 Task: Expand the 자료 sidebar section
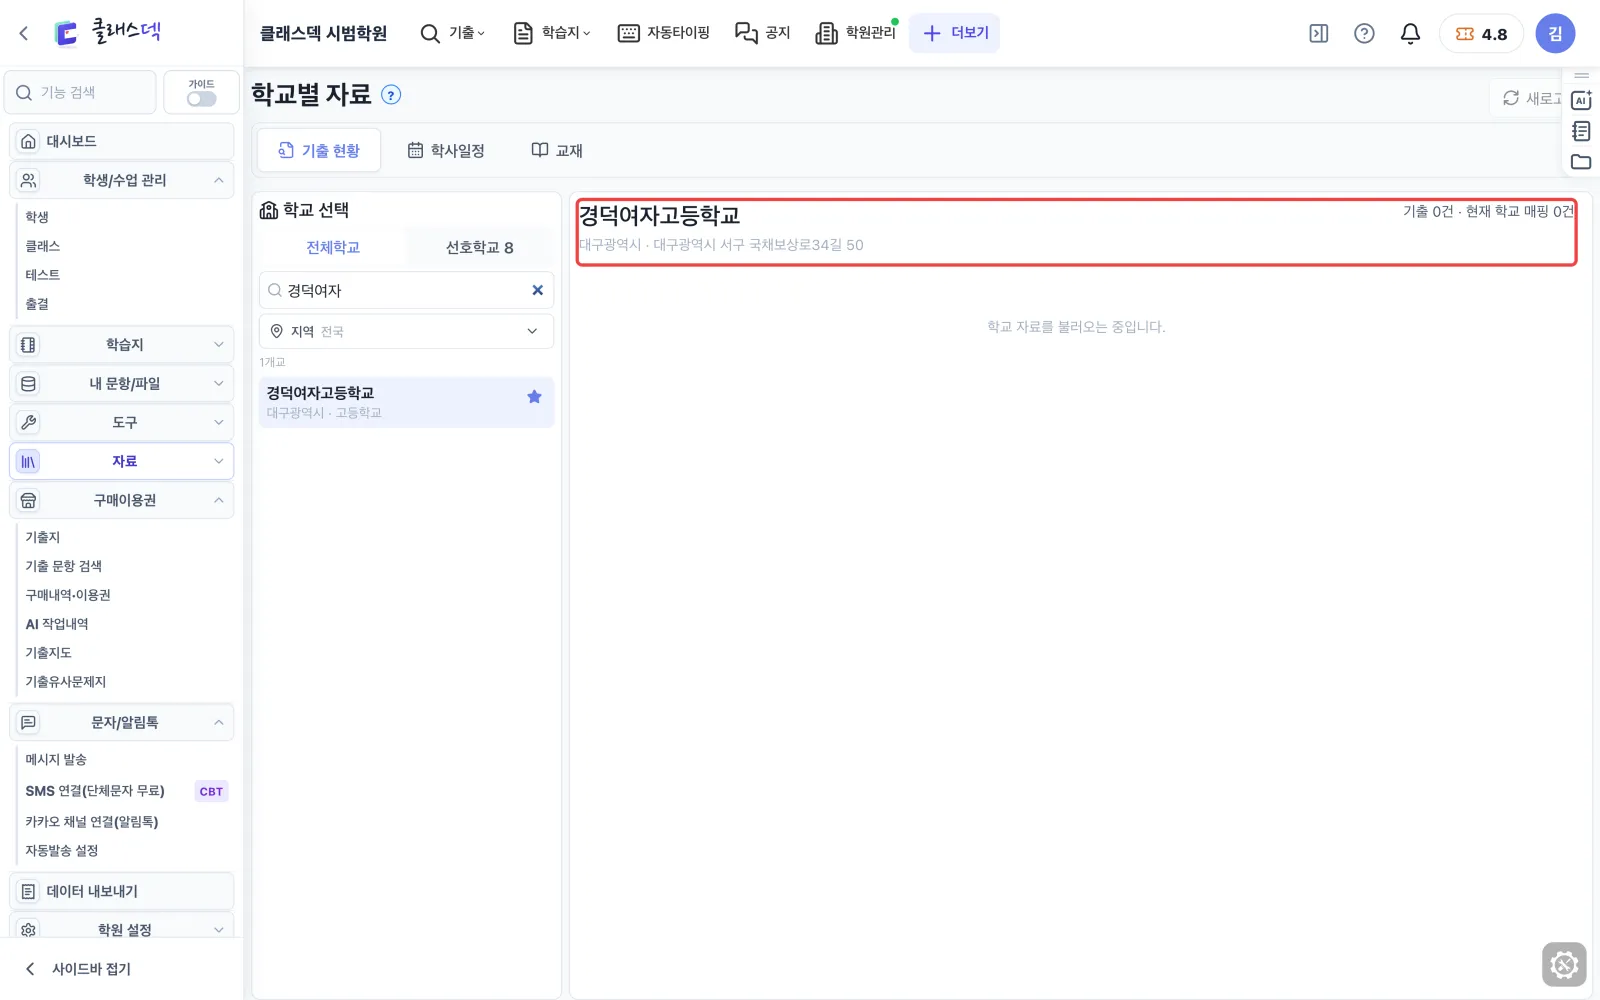point(122,461)
